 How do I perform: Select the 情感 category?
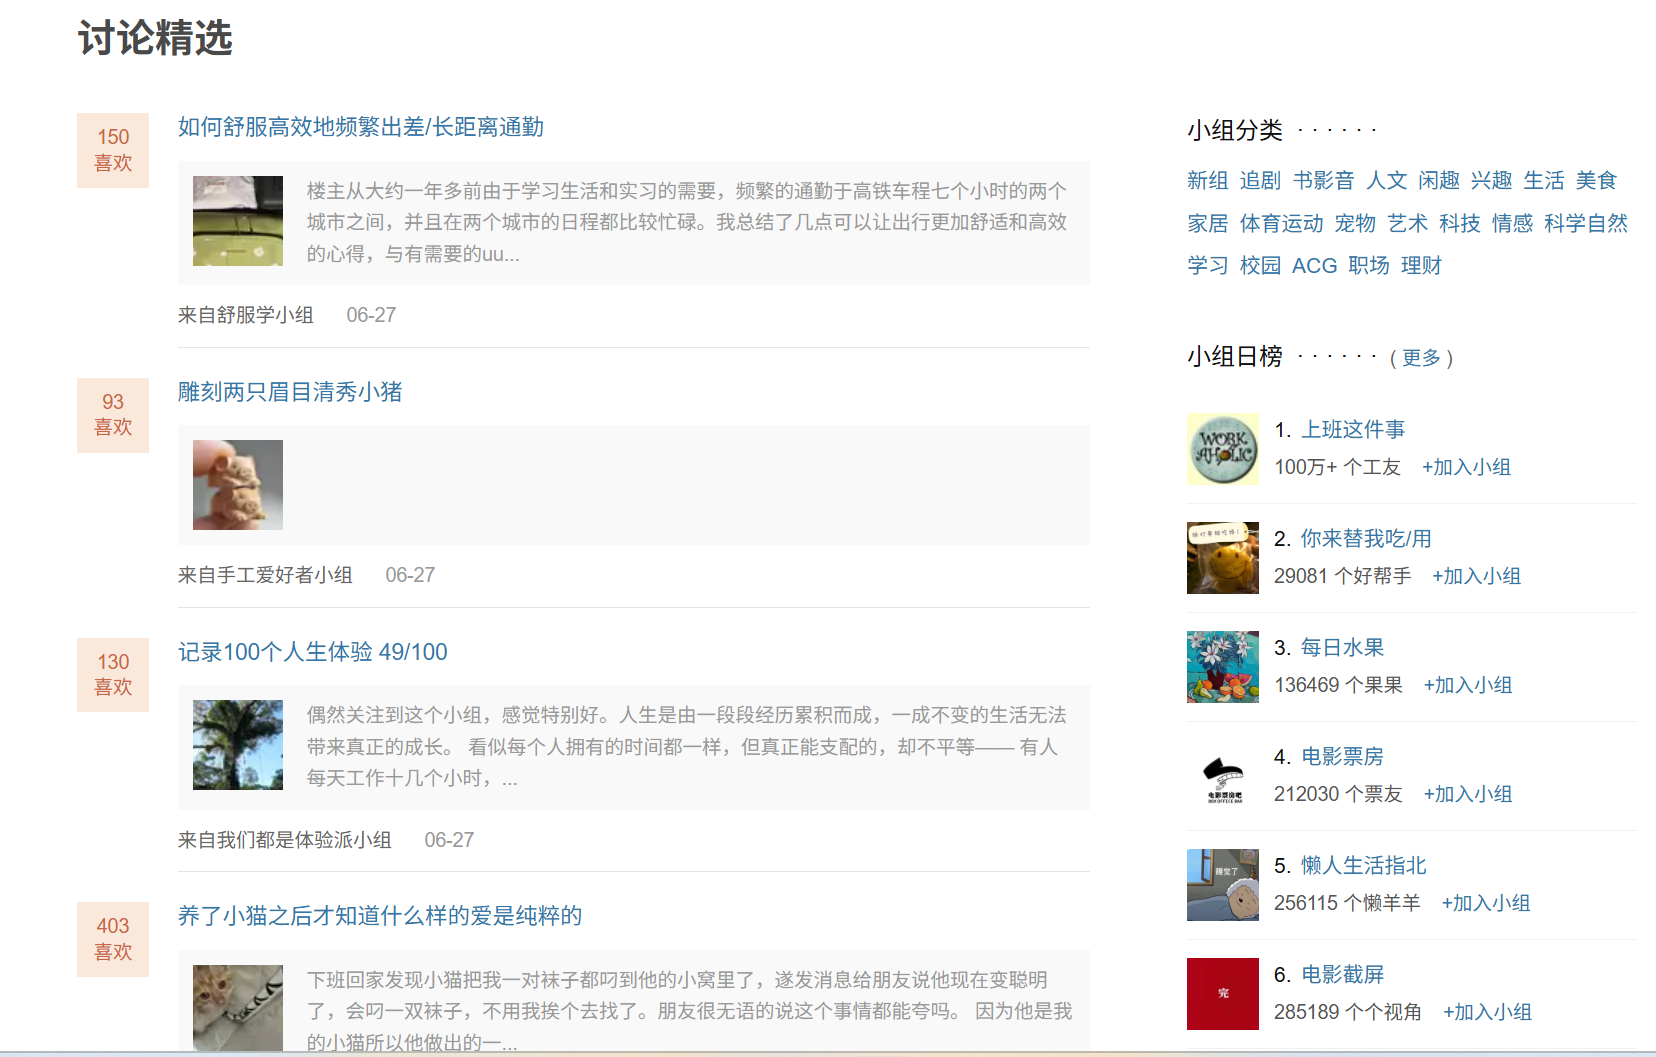1512,223
